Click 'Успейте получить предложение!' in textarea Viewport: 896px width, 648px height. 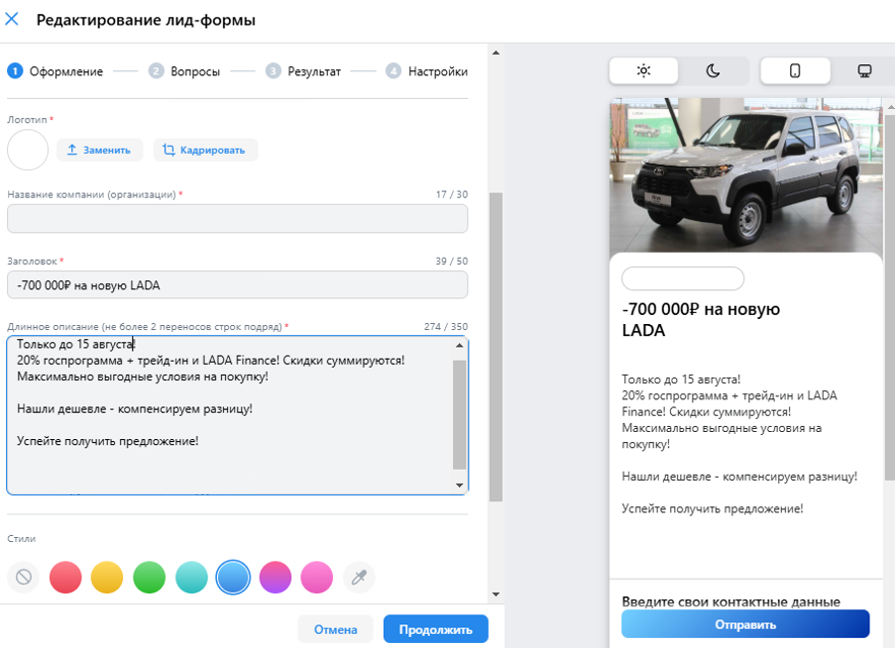pyautogui.click(x=107, y=441)
